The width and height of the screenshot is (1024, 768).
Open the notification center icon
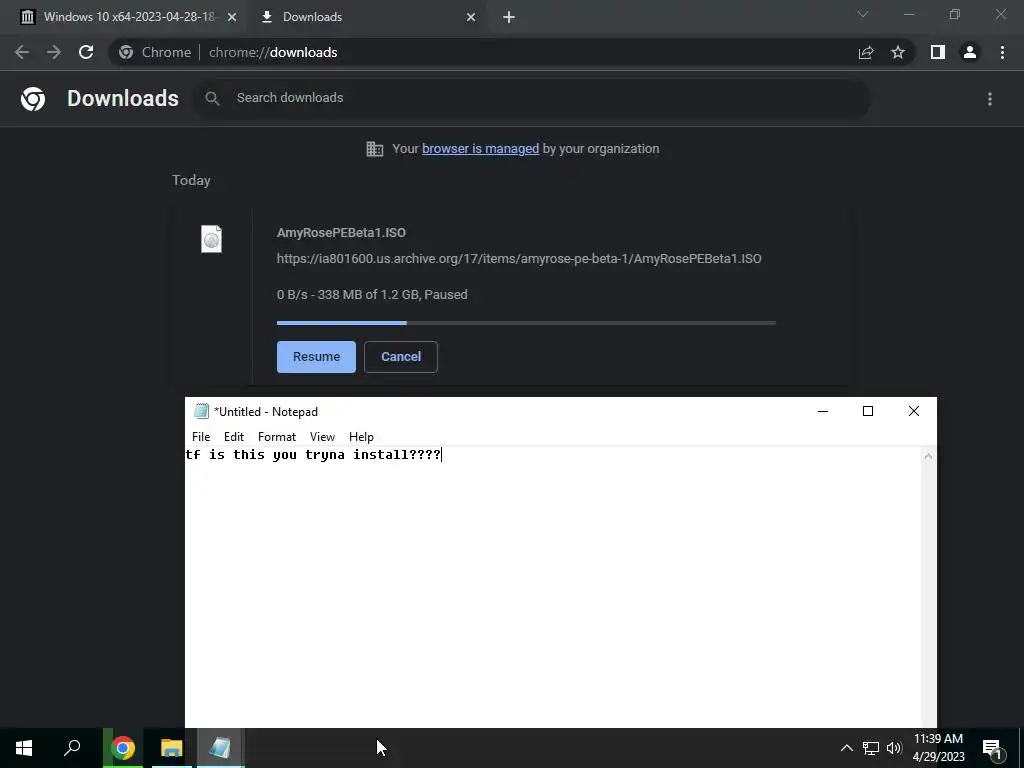click(992, 748)
